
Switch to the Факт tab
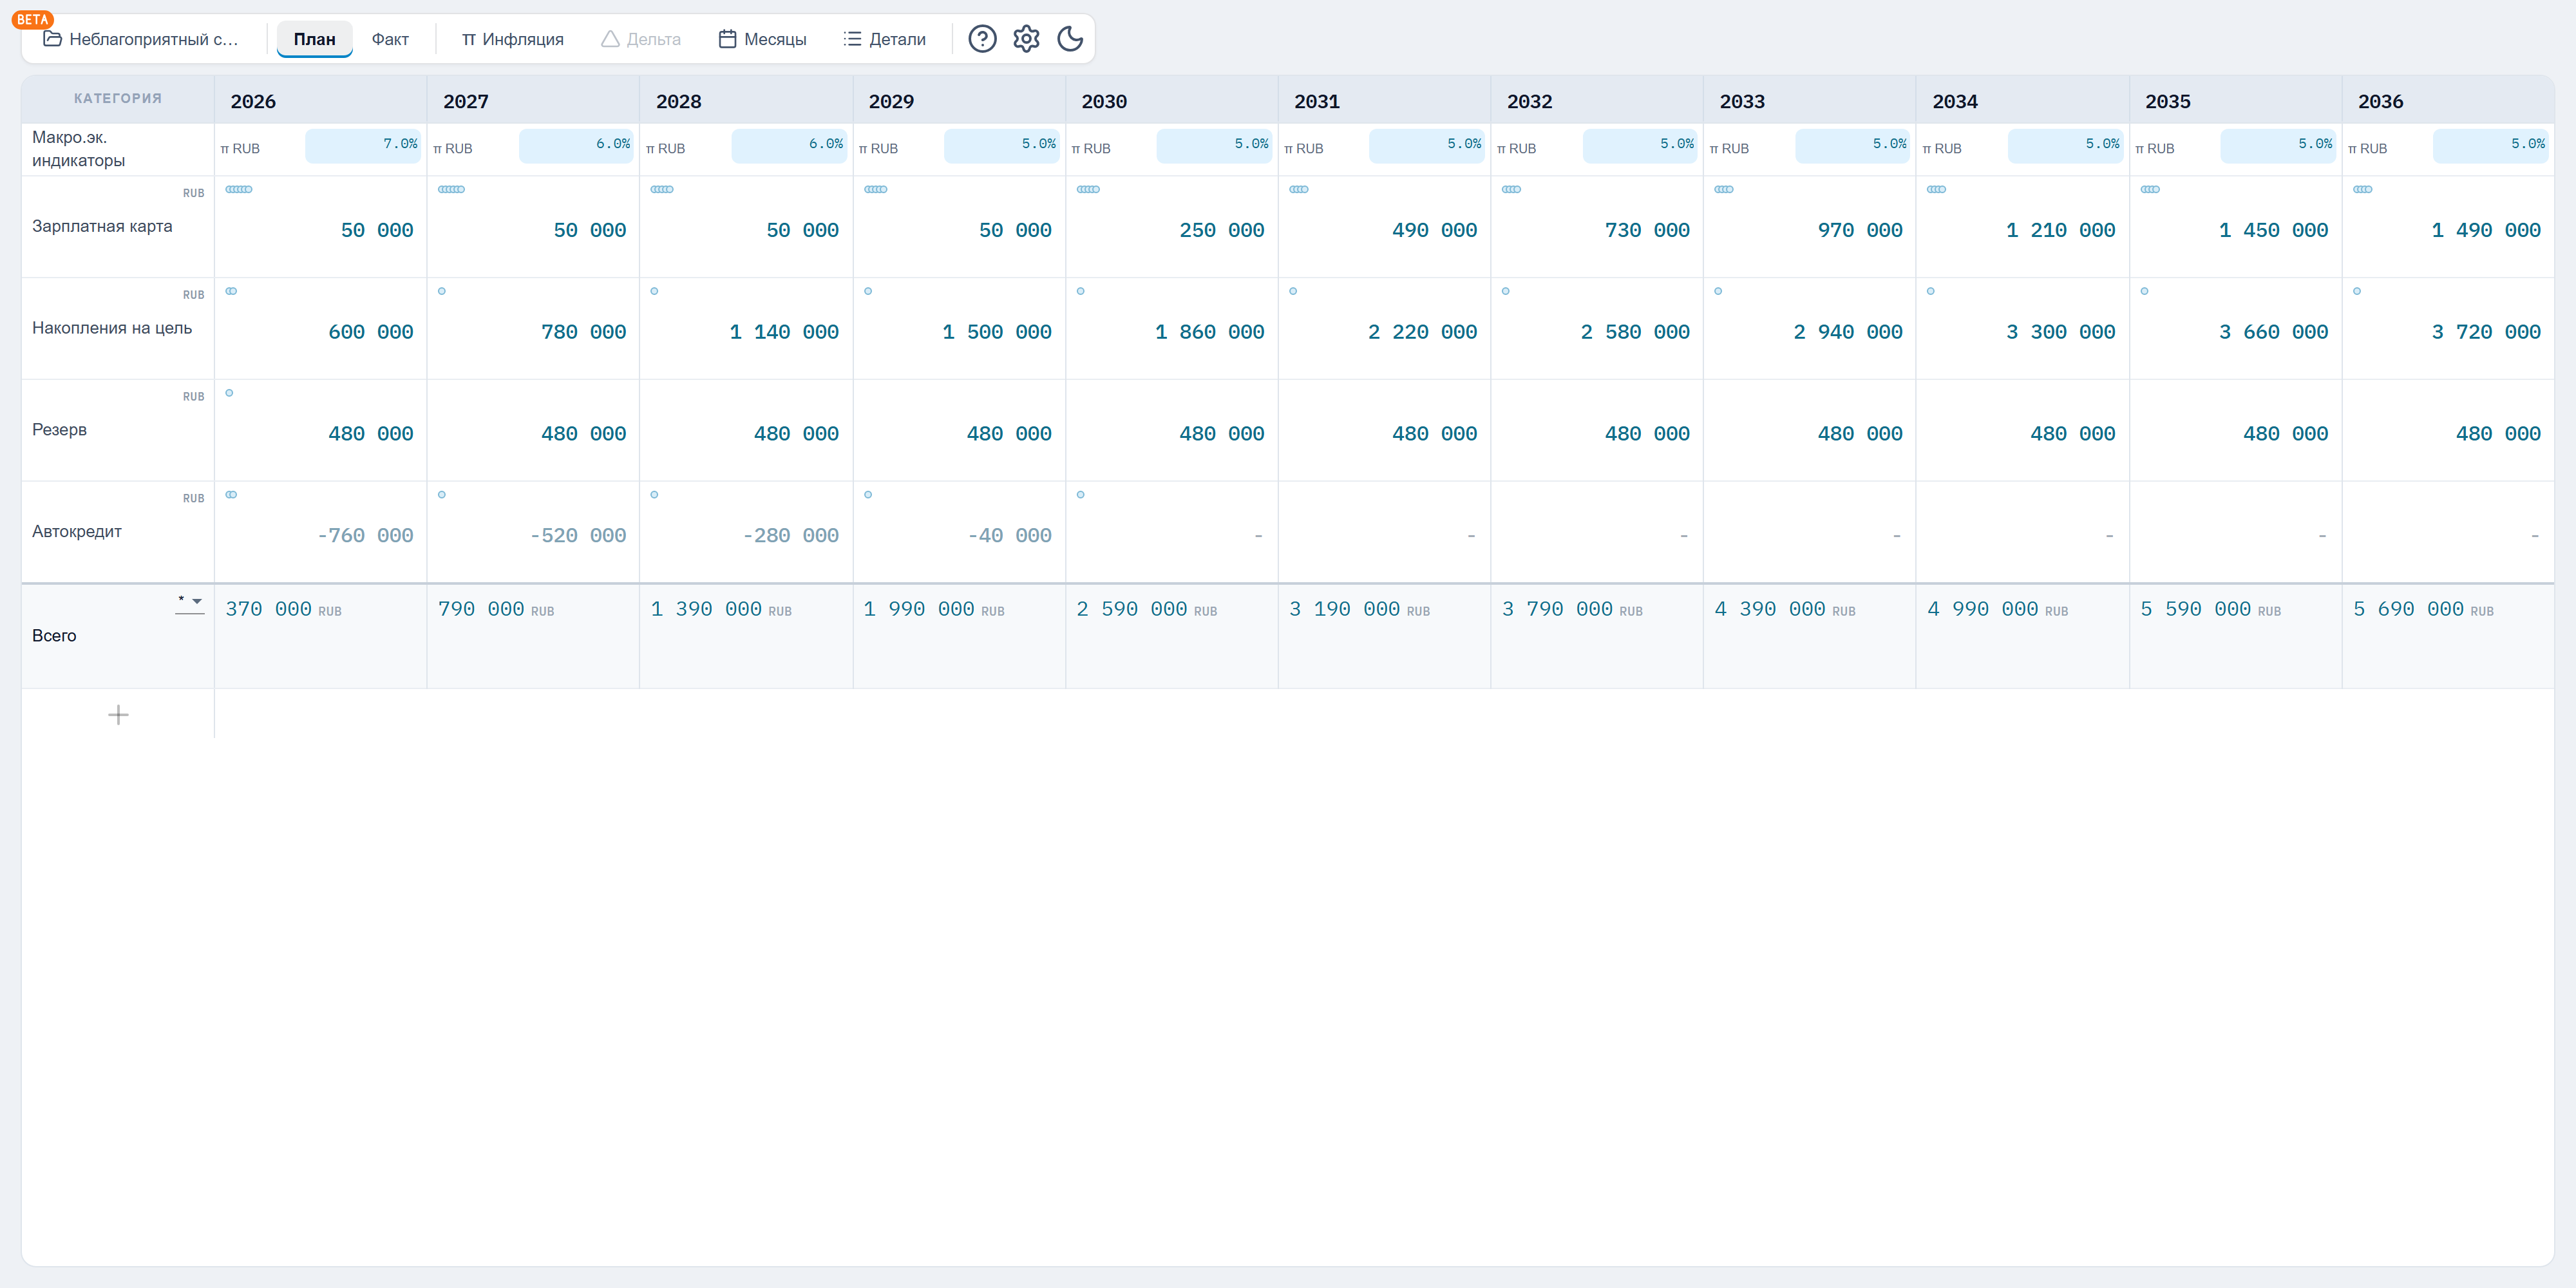[x=390, y=39]
